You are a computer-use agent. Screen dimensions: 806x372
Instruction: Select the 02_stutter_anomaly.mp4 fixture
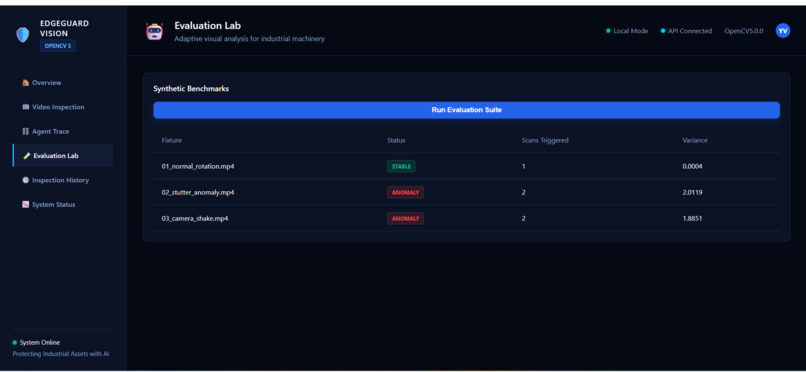[x=198, y=193]
